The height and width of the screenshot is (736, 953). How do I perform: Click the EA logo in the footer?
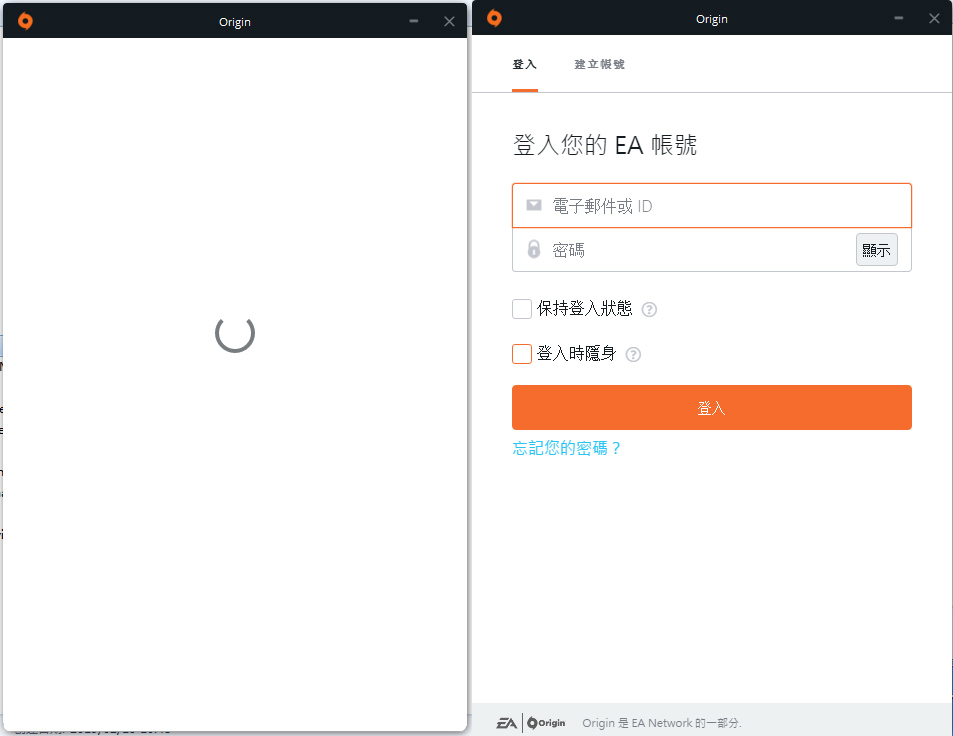click(x=505, y=722)
